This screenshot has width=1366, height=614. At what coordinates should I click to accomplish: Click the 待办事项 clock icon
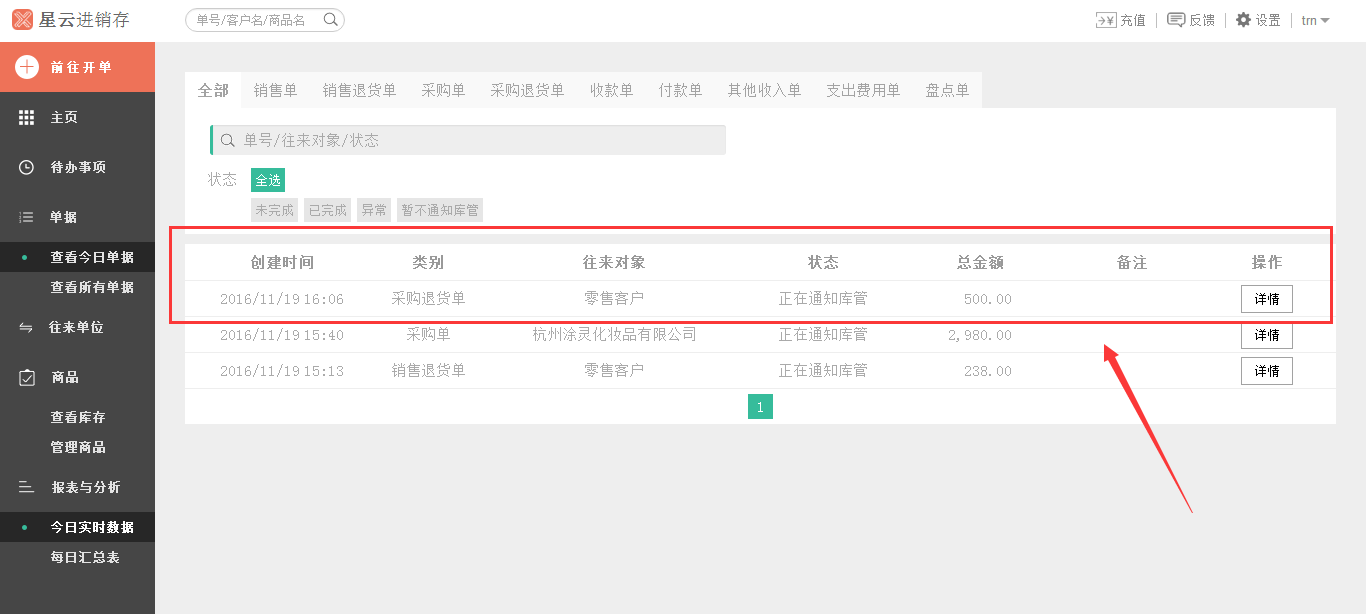(x=27, y=167)
